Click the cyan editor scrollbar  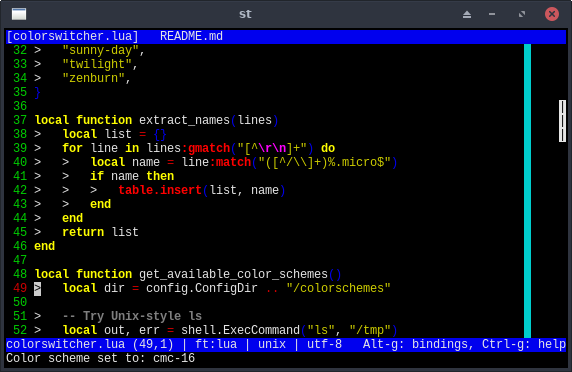click(x=527, y=191)
